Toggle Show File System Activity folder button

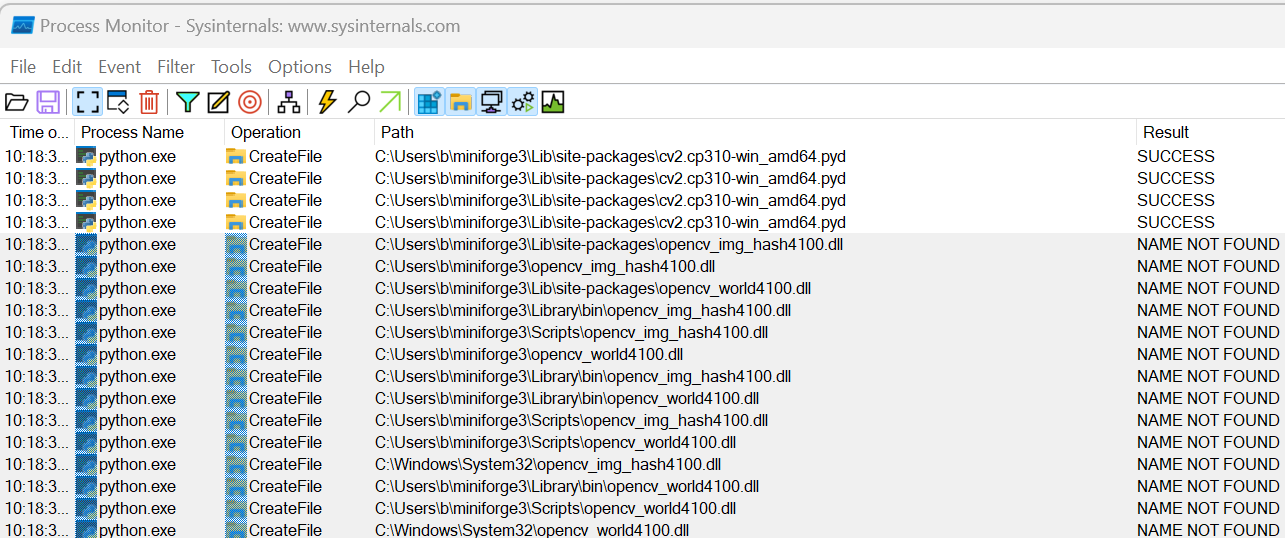point(460,102)
